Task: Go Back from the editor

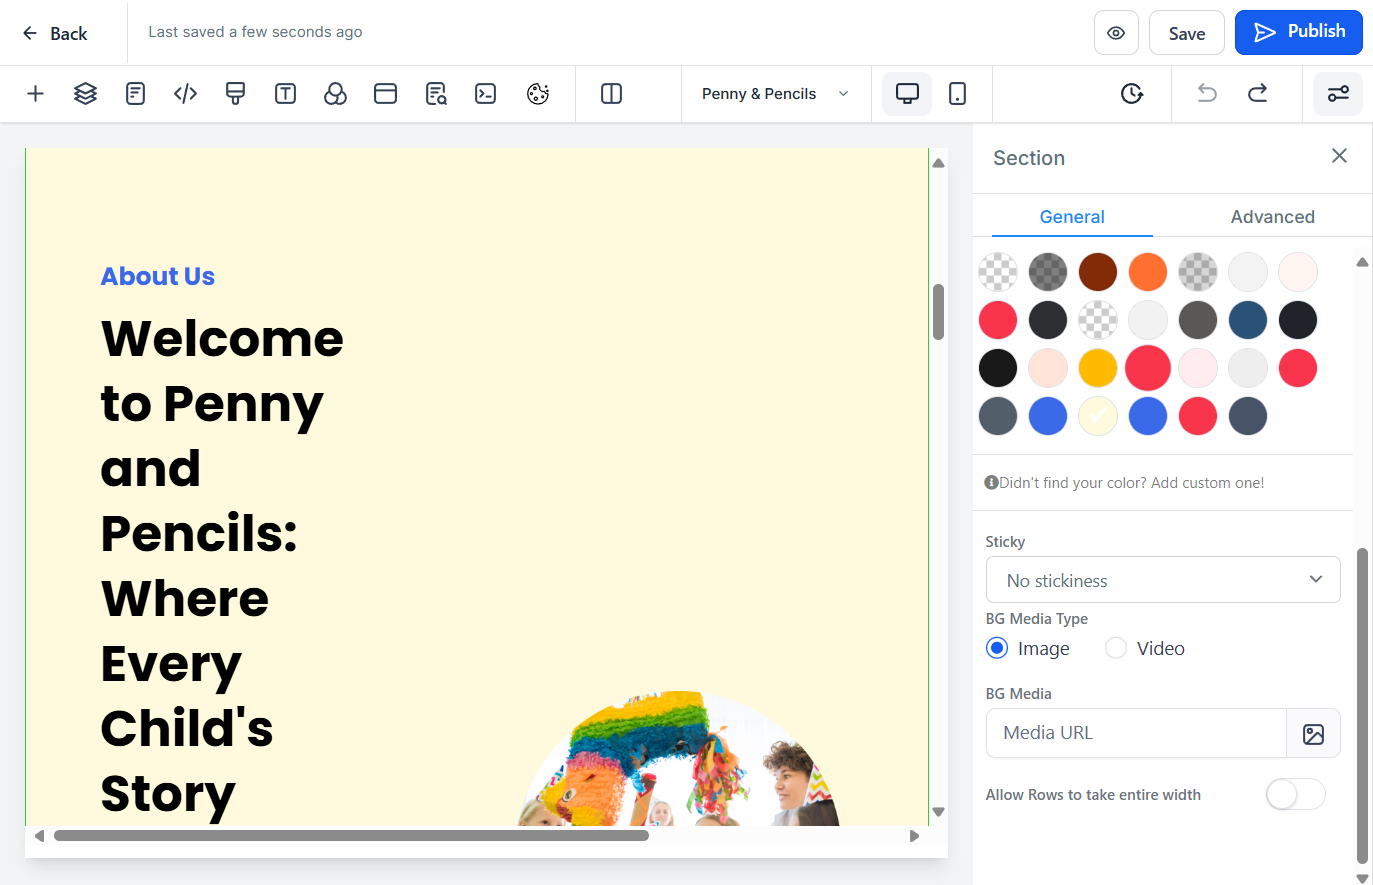Action: [x=55, y=33]
